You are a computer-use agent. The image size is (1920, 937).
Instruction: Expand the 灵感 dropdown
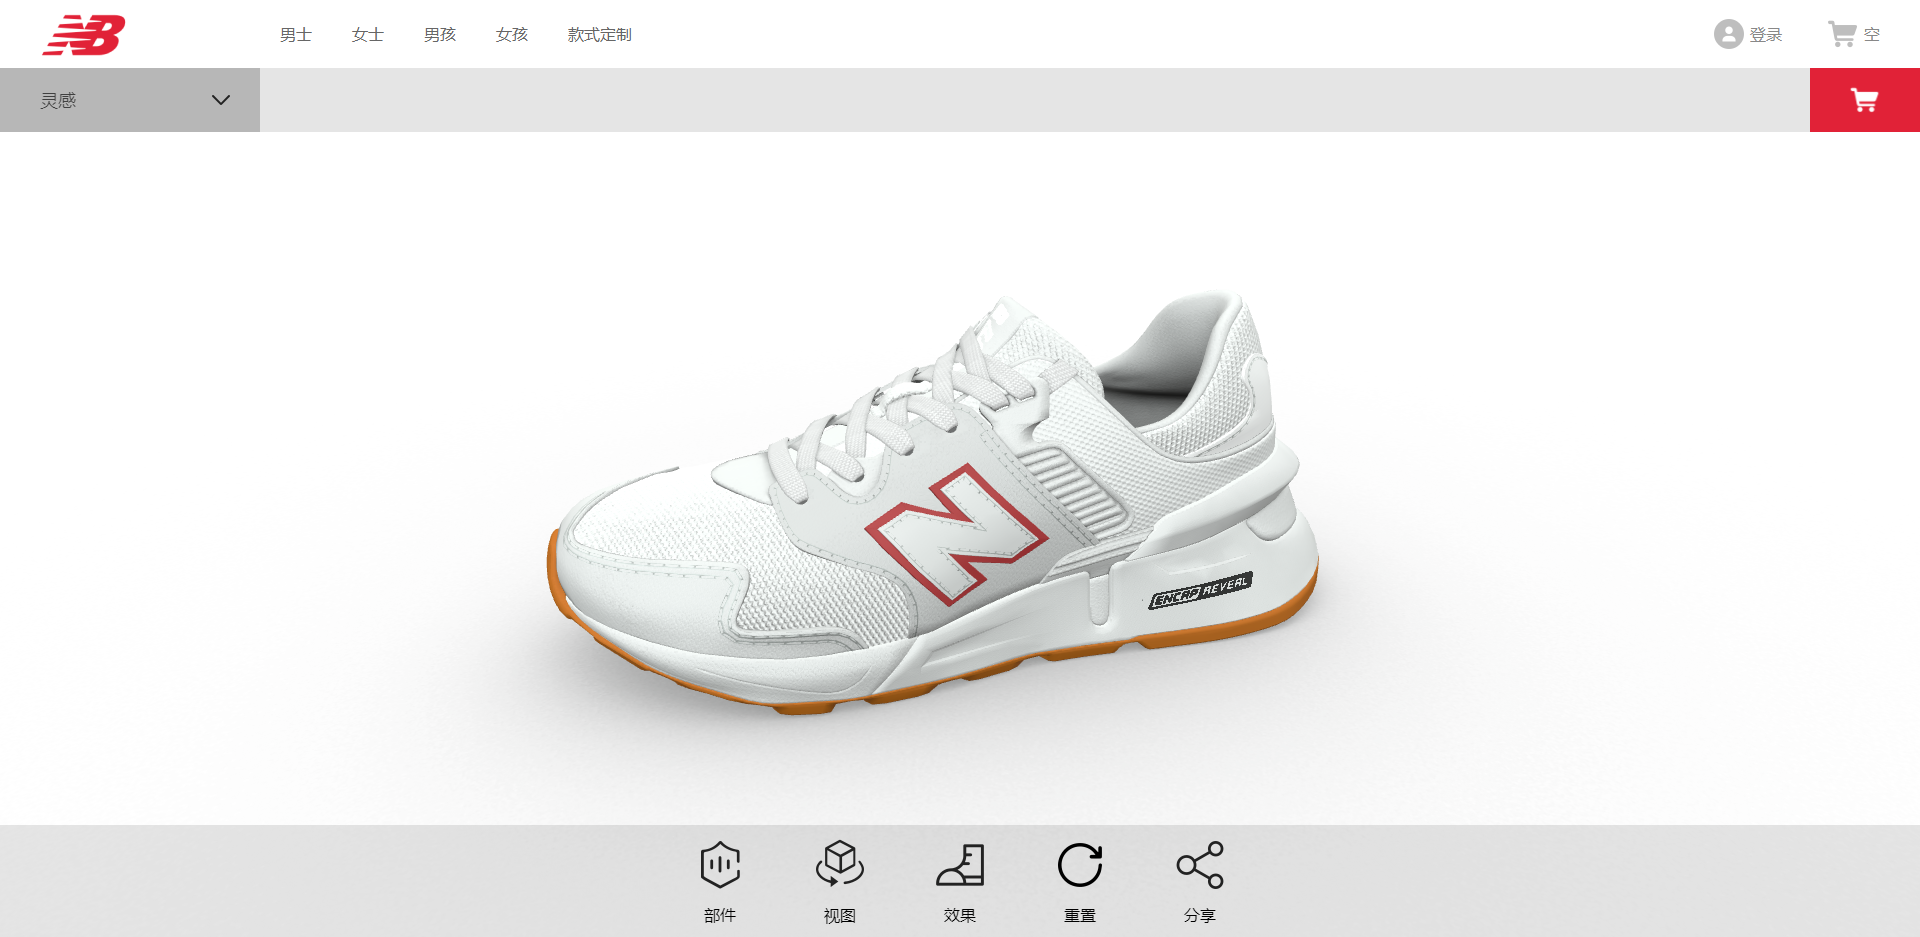coord(130,100)
